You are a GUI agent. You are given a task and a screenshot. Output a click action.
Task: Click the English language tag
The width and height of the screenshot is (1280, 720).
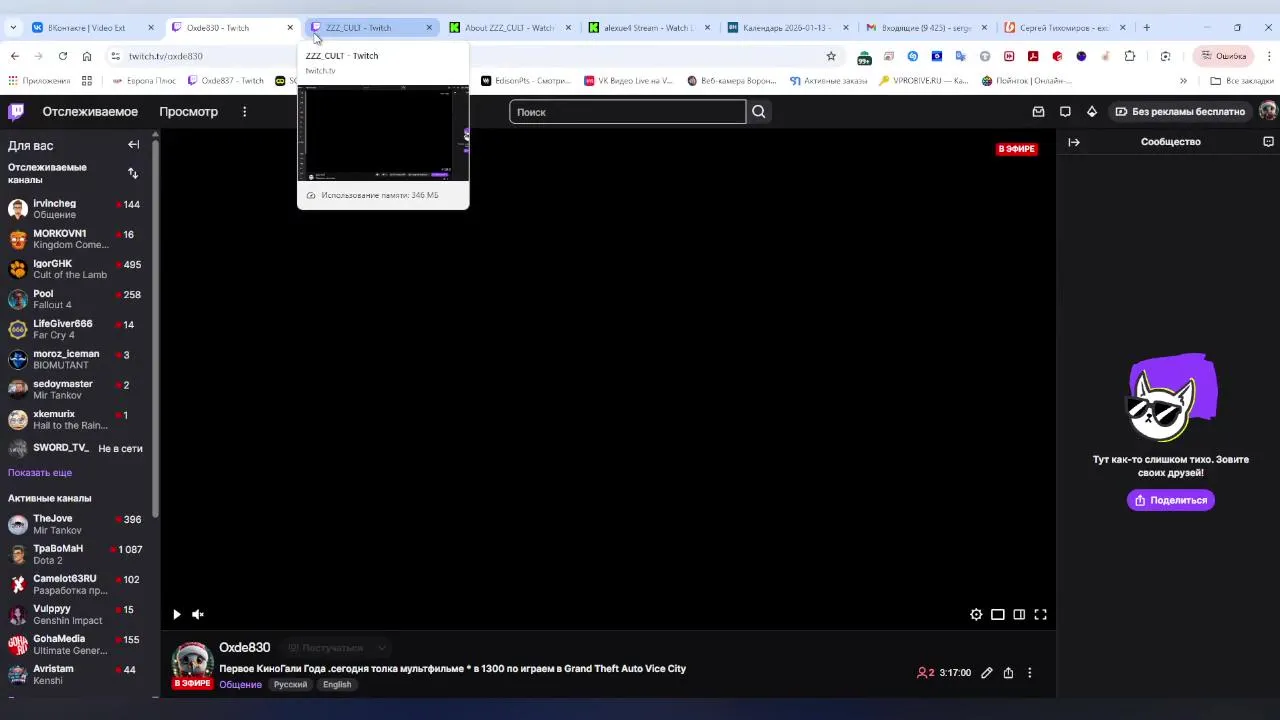337,685
